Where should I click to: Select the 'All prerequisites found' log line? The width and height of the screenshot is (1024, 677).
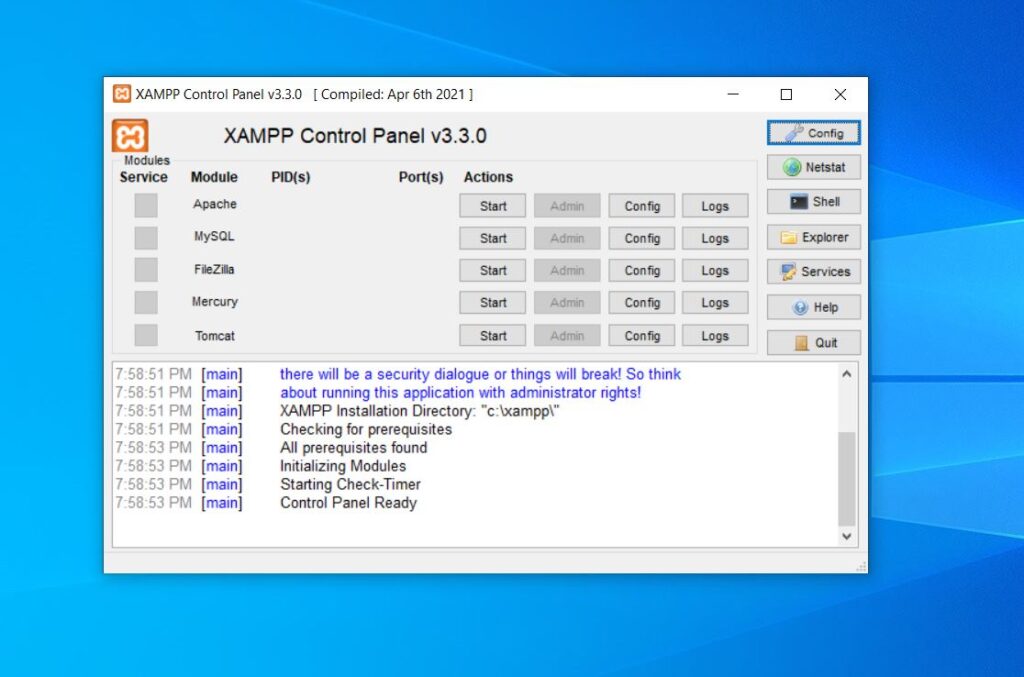[353, 448]
